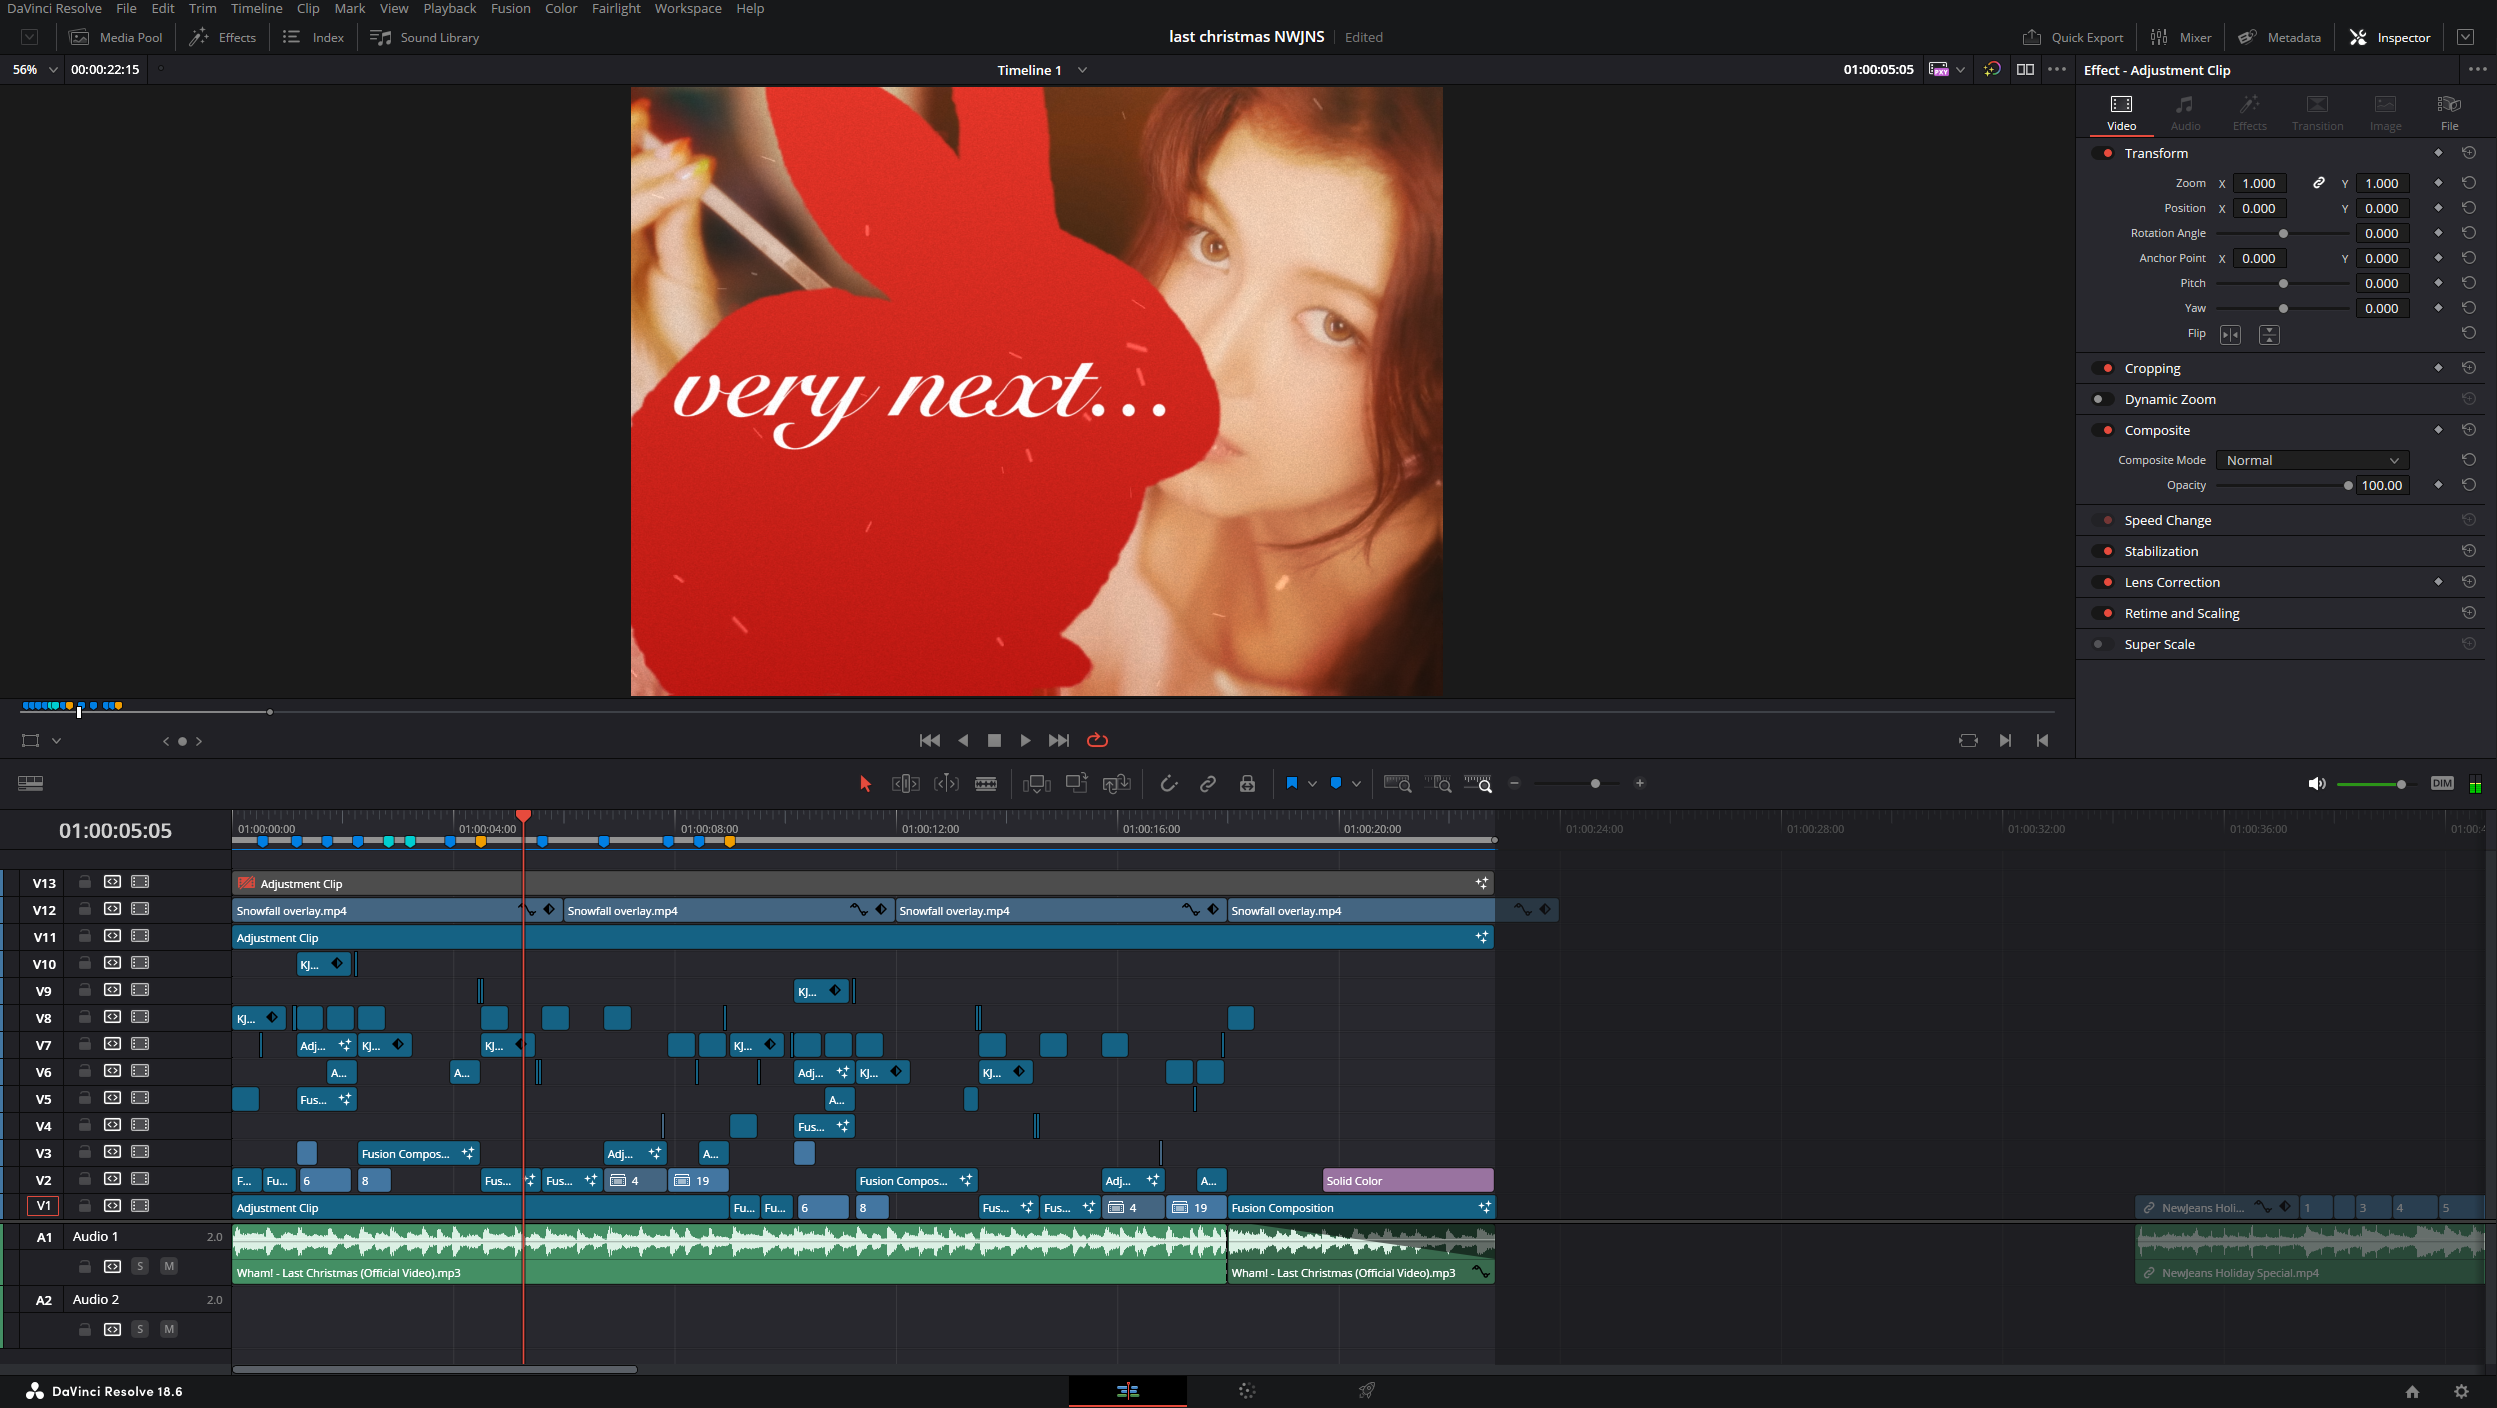Toggle the Inspector panel button

(x=2389, y=37)
